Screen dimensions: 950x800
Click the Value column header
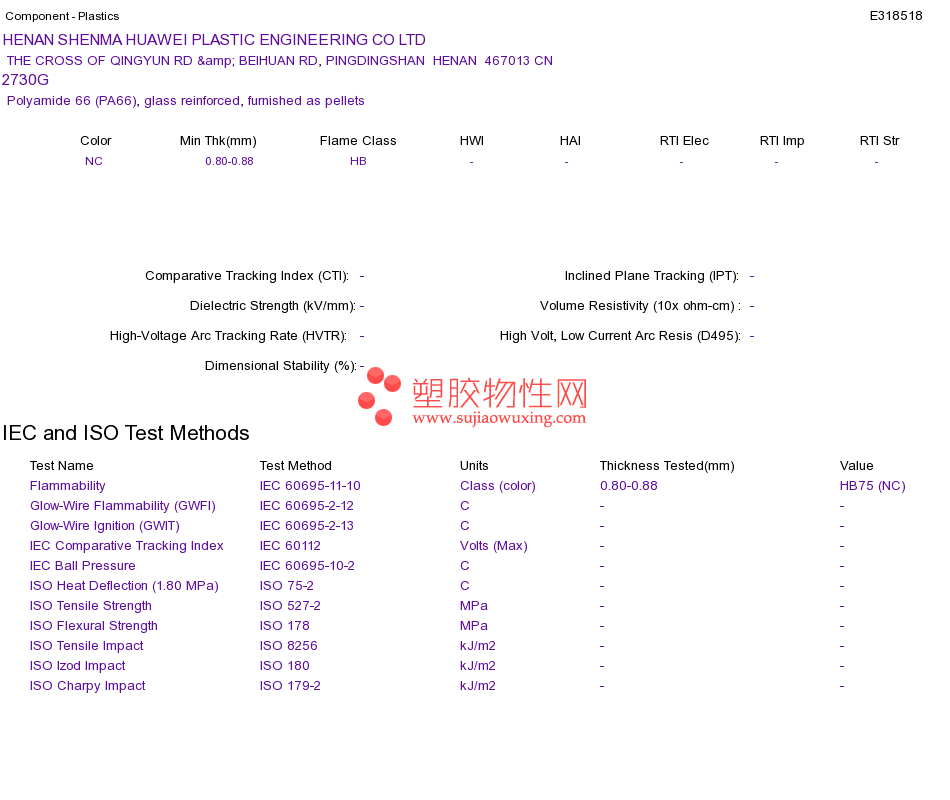[857, 465]
